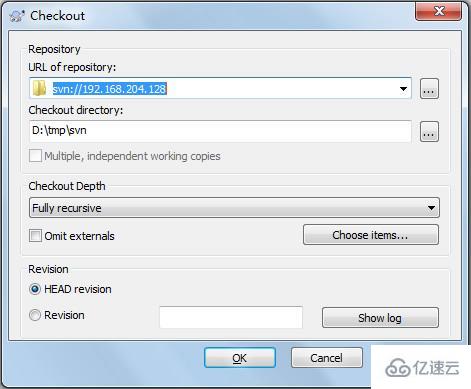Click the Cancel button
The width and height of the screenshot is (471, 389).
[327, 358]
